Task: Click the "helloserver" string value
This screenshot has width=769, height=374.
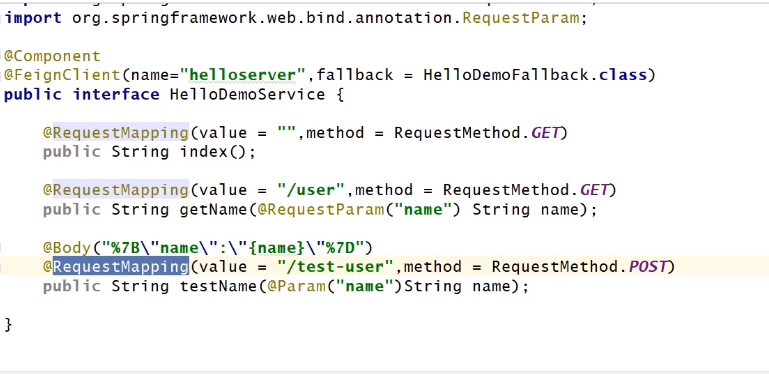Action: point(242,75)
